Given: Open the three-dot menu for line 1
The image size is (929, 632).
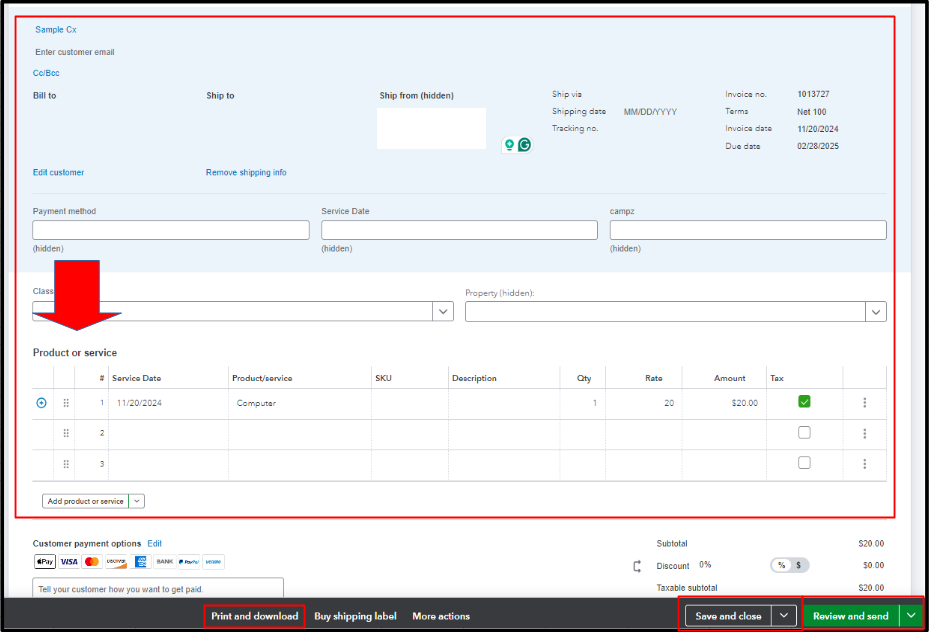Looking at the screenshot, I should click(865, 402).
